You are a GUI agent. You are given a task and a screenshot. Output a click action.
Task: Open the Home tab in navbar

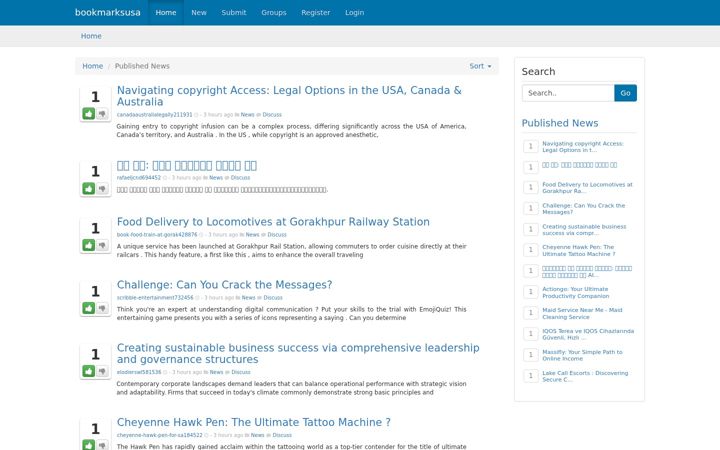(x=166, y=12)
